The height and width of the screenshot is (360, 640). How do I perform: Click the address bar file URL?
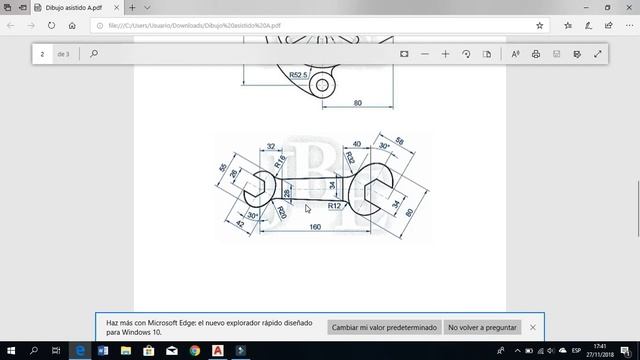click(x=194, y=25)
